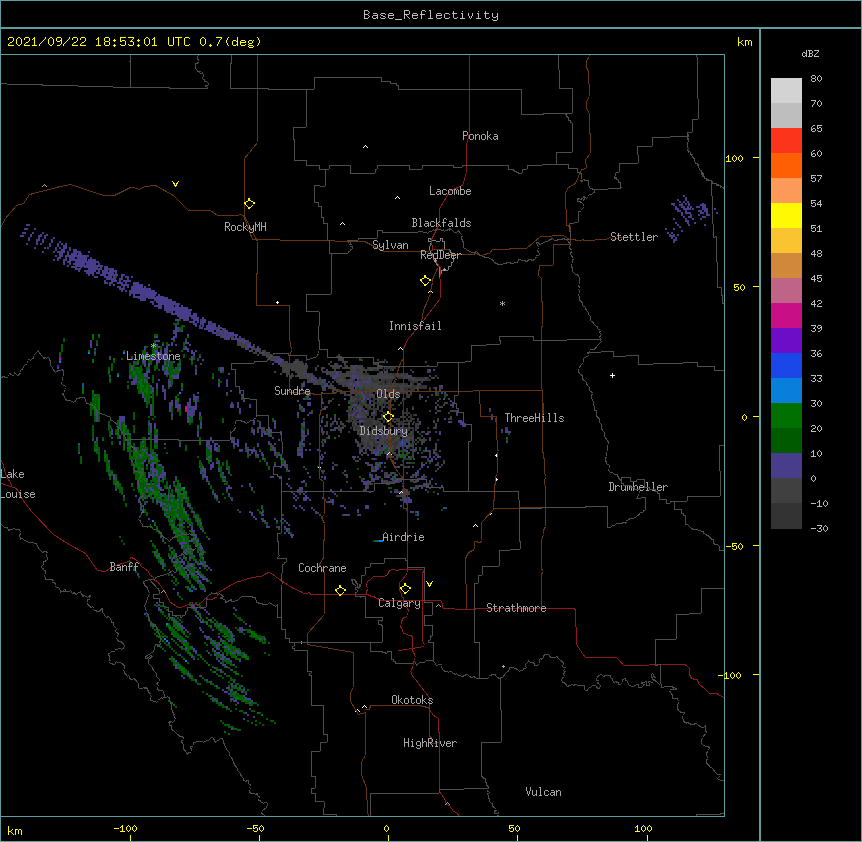Select the 65 dBZ red legend swatch
Image resolution: width=862 pixels, height=842 pixels.
click(786, 141)
